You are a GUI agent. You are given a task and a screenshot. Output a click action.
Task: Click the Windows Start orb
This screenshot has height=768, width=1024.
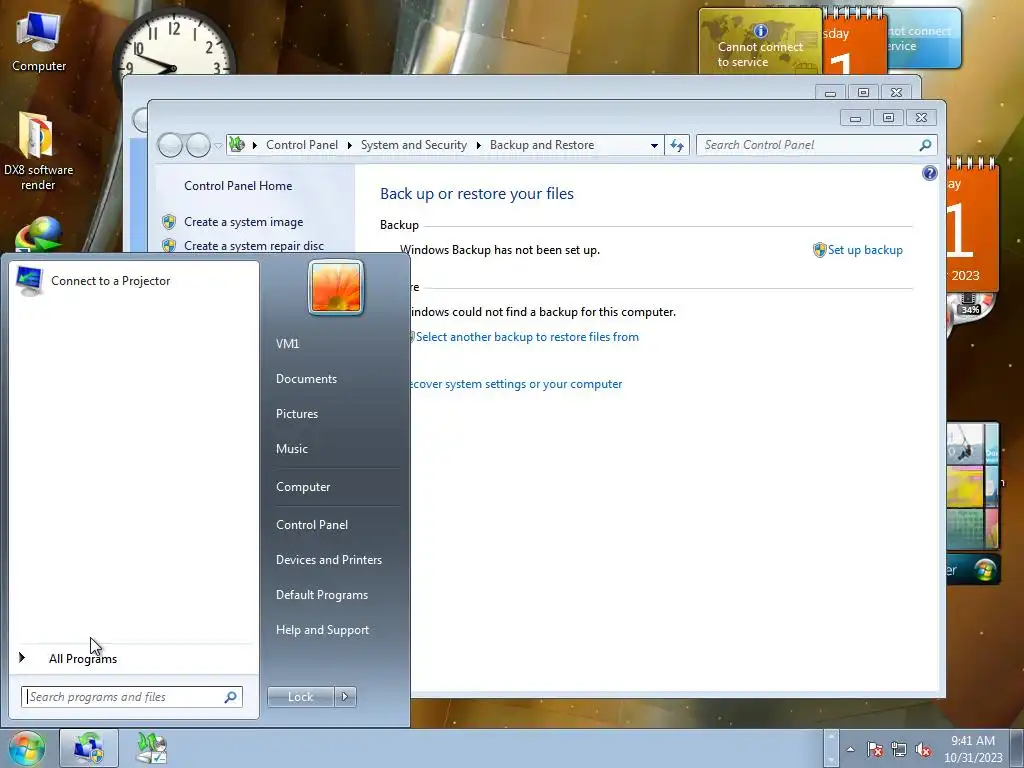26,748
